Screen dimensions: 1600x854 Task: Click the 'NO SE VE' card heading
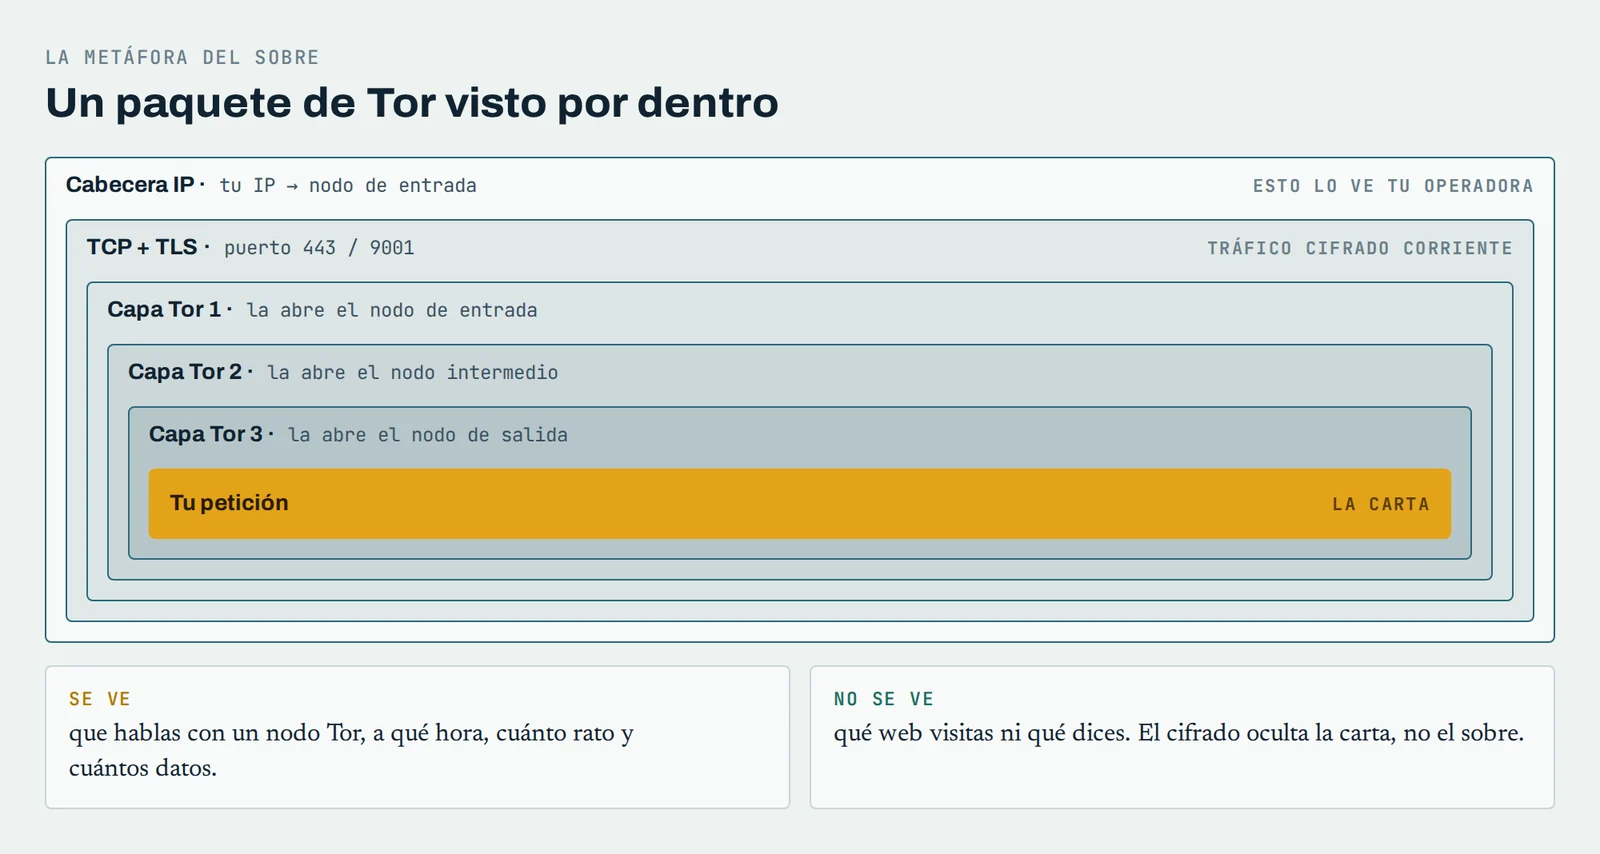click(884, 699)
